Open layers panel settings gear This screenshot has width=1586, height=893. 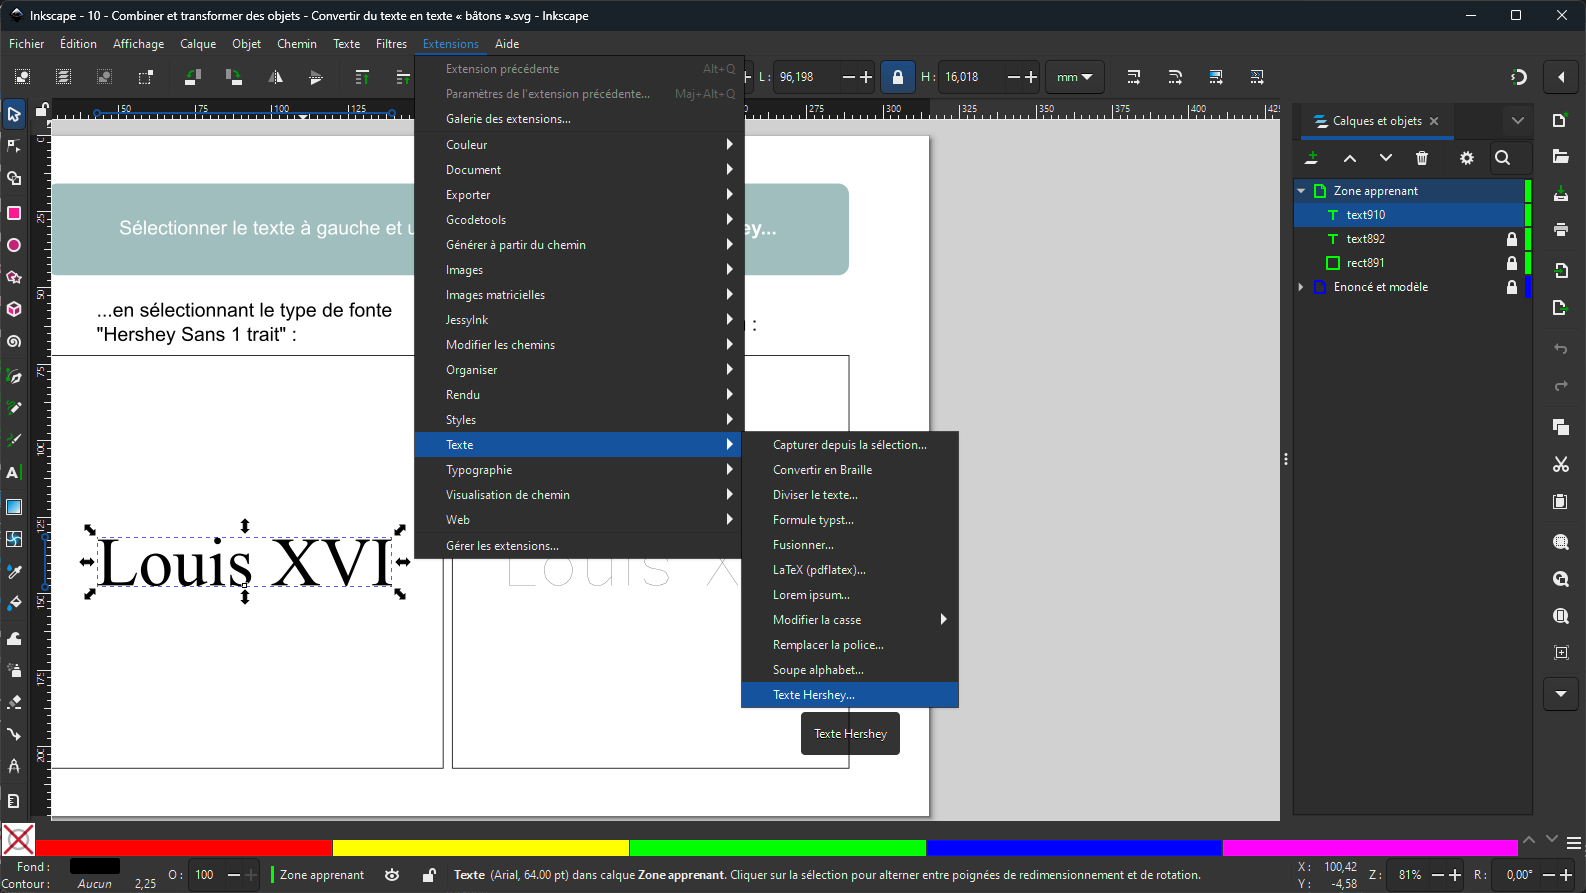pyautogui.click(x=1467, y=158)
